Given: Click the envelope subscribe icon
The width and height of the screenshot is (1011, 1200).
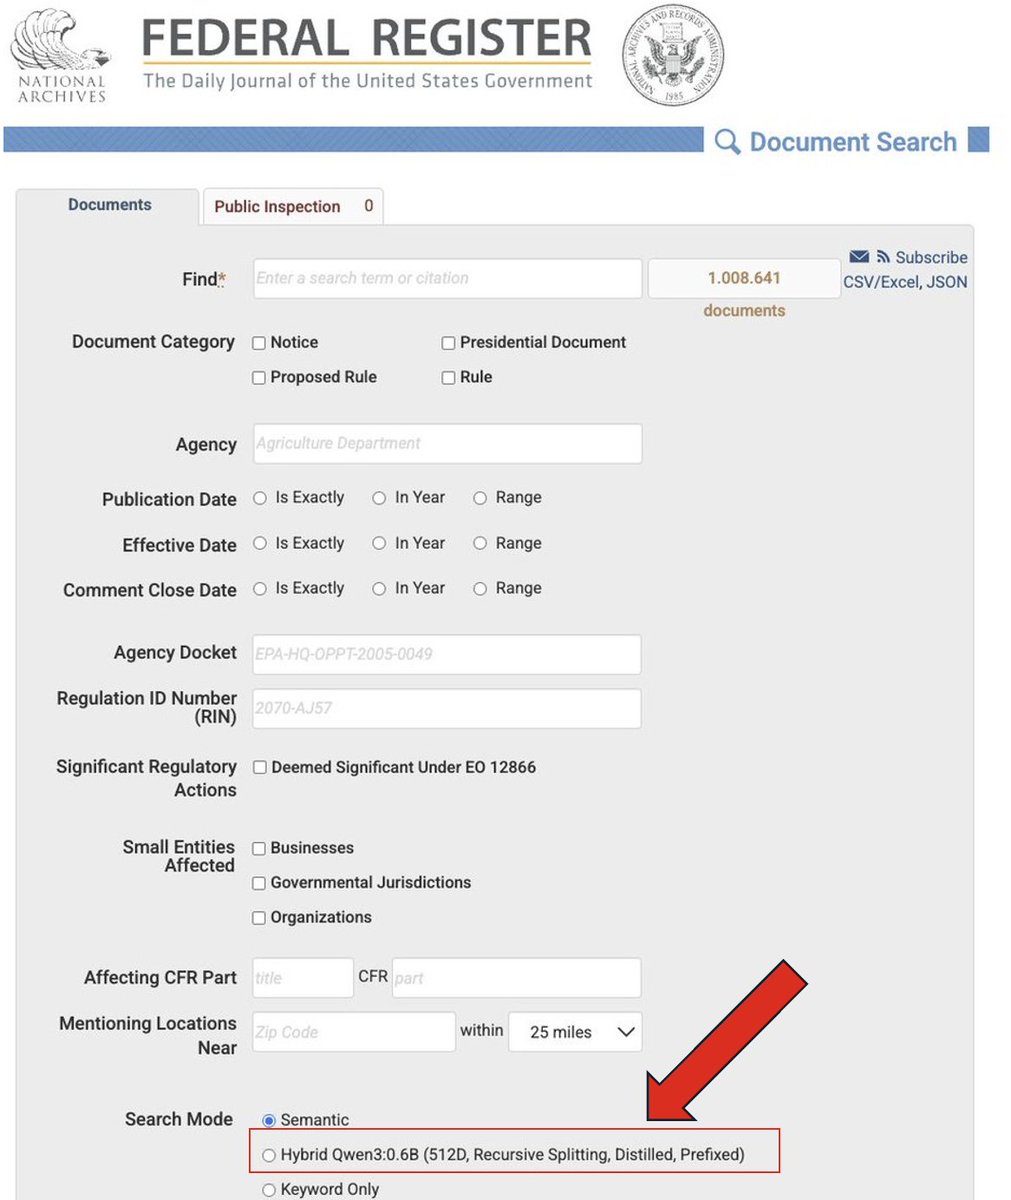Looking at the screenshot, I should tap(859, 257).
